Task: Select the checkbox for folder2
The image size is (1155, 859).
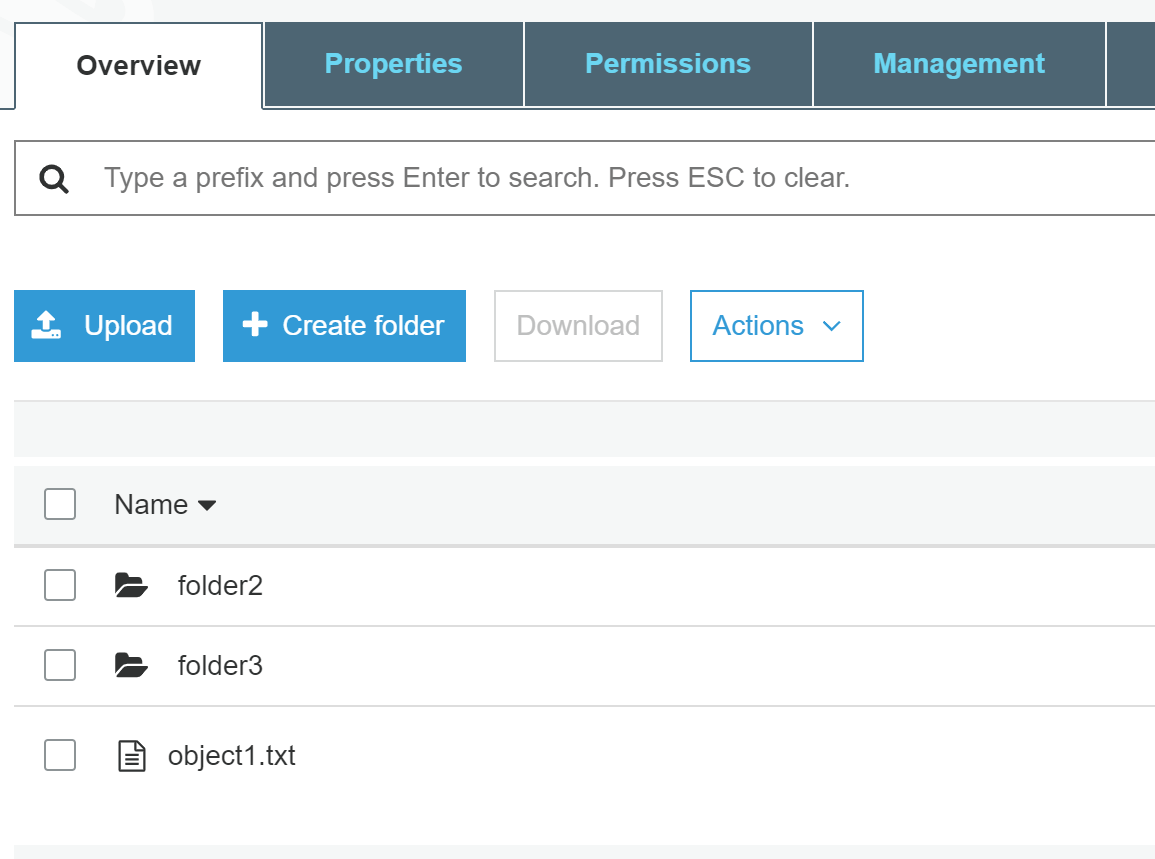Action: (60, 585)
